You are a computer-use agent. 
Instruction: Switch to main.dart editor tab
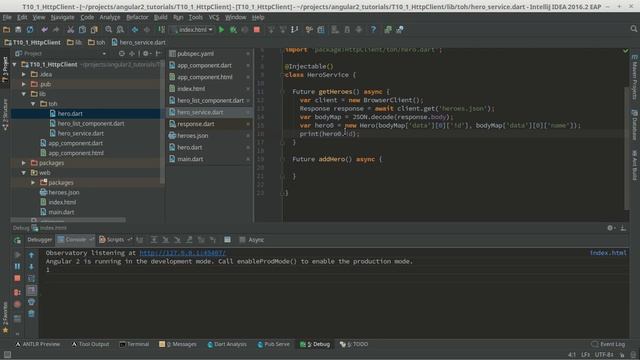tap(210, 159)
